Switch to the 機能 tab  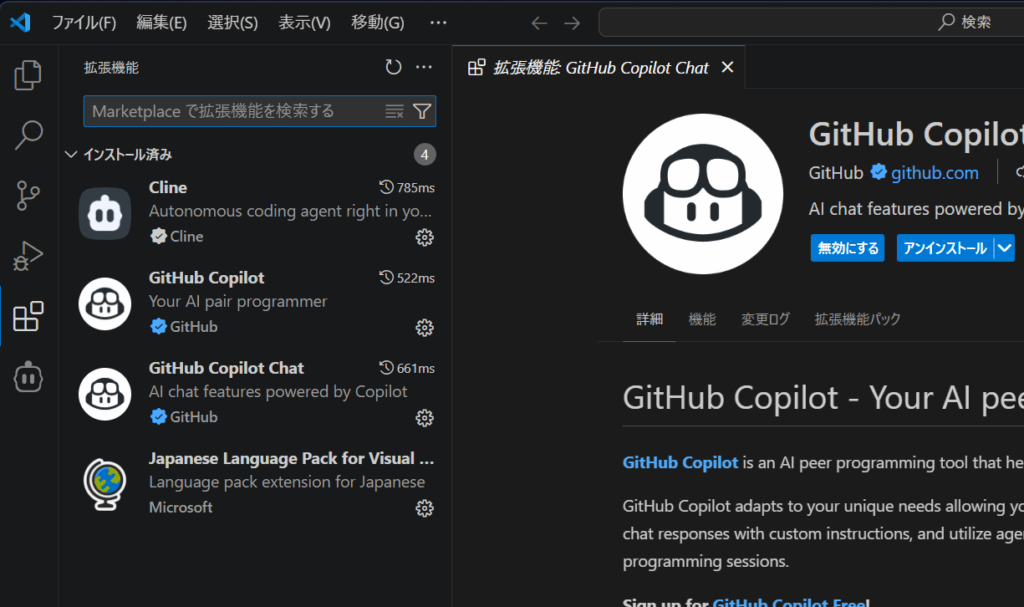pyautogui.click(x=702, y=319)
